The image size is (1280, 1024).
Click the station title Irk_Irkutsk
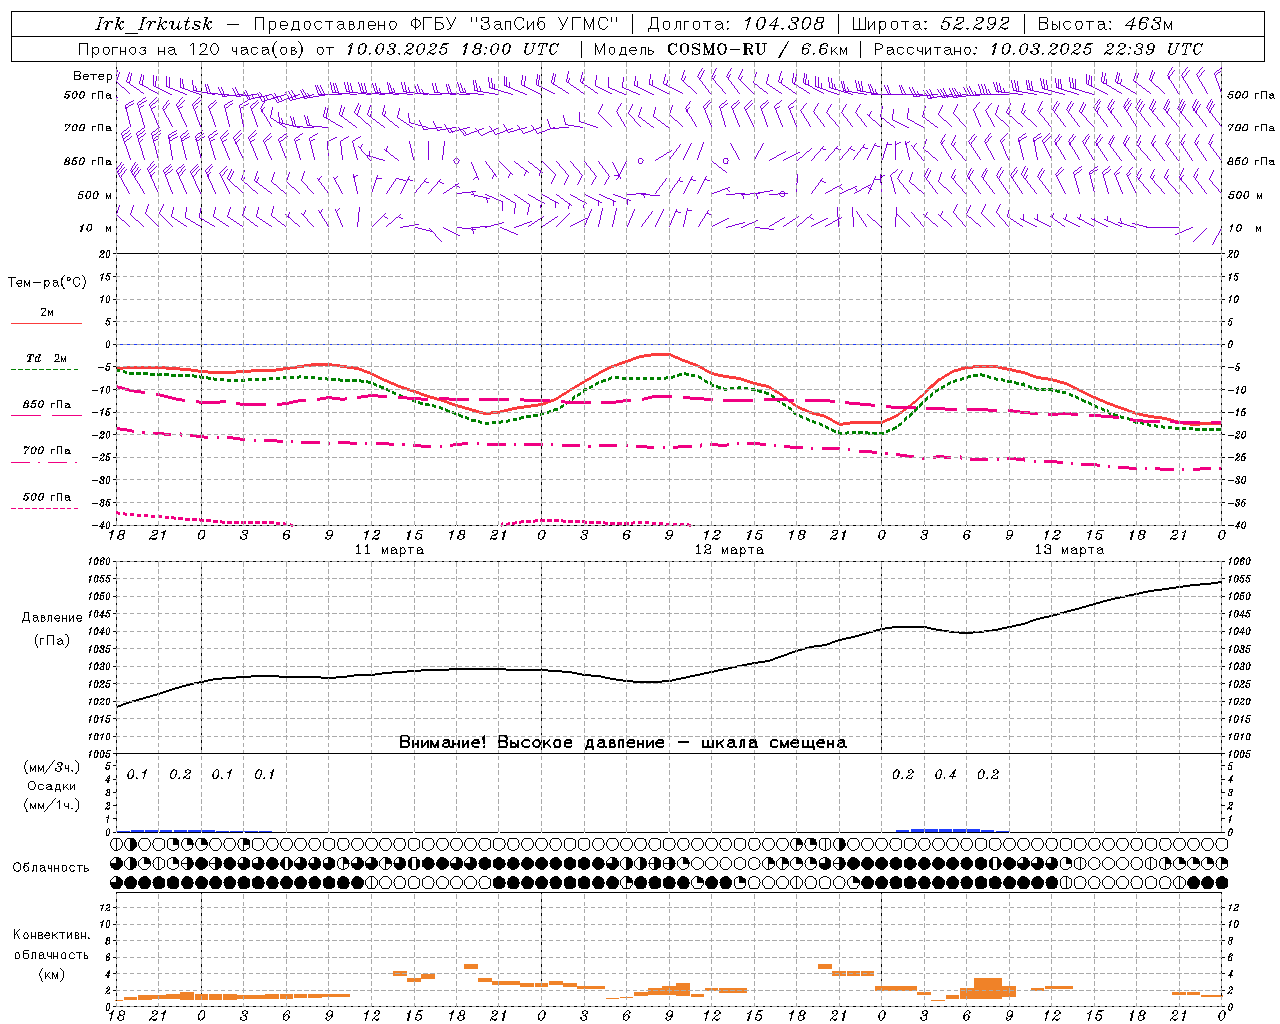(x=154, y=24)
